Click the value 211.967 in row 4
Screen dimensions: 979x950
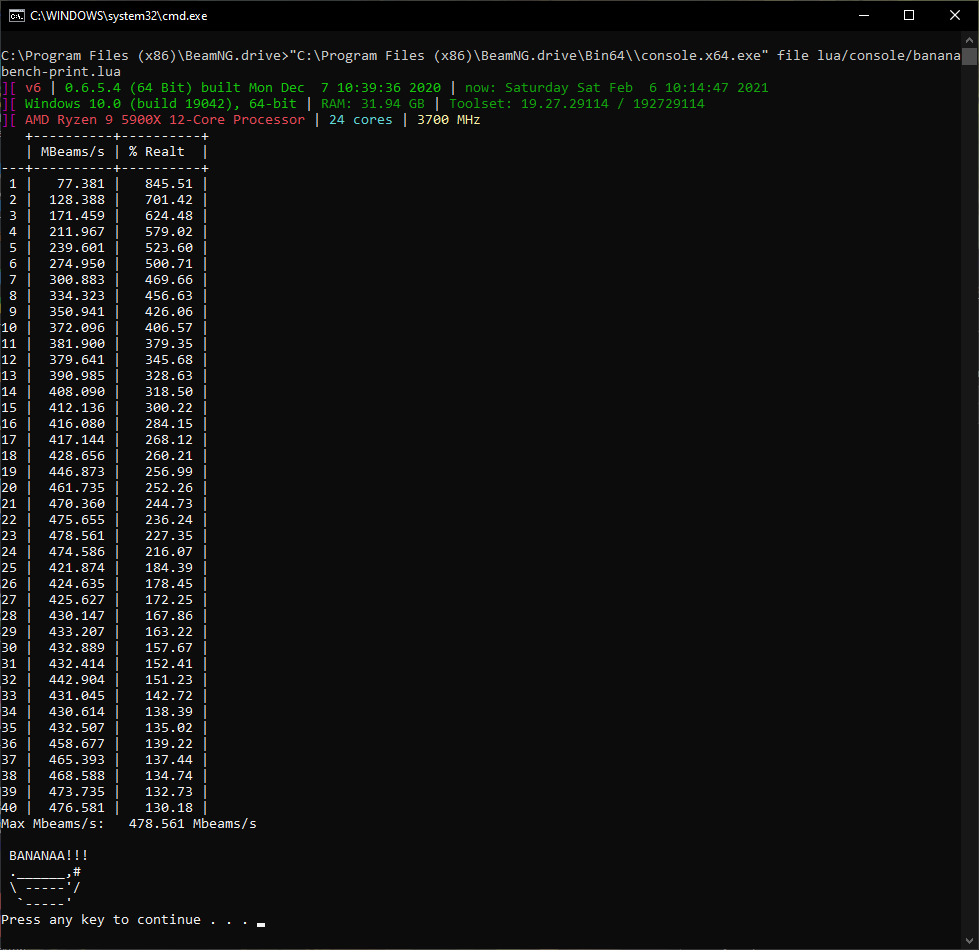pyautogui.click(x=77, y=232)
